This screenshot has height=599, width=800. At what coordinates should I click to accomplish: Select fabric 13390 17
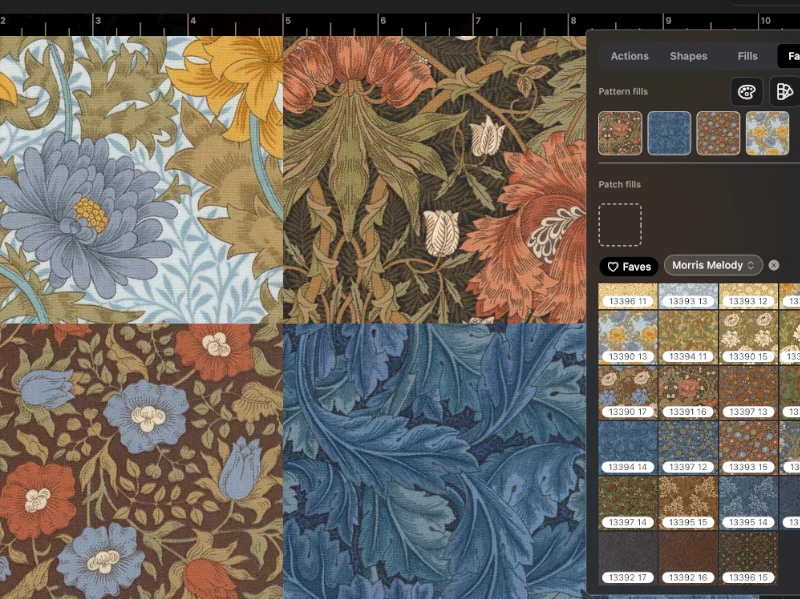pyautogui.click(x=628, y=392)
